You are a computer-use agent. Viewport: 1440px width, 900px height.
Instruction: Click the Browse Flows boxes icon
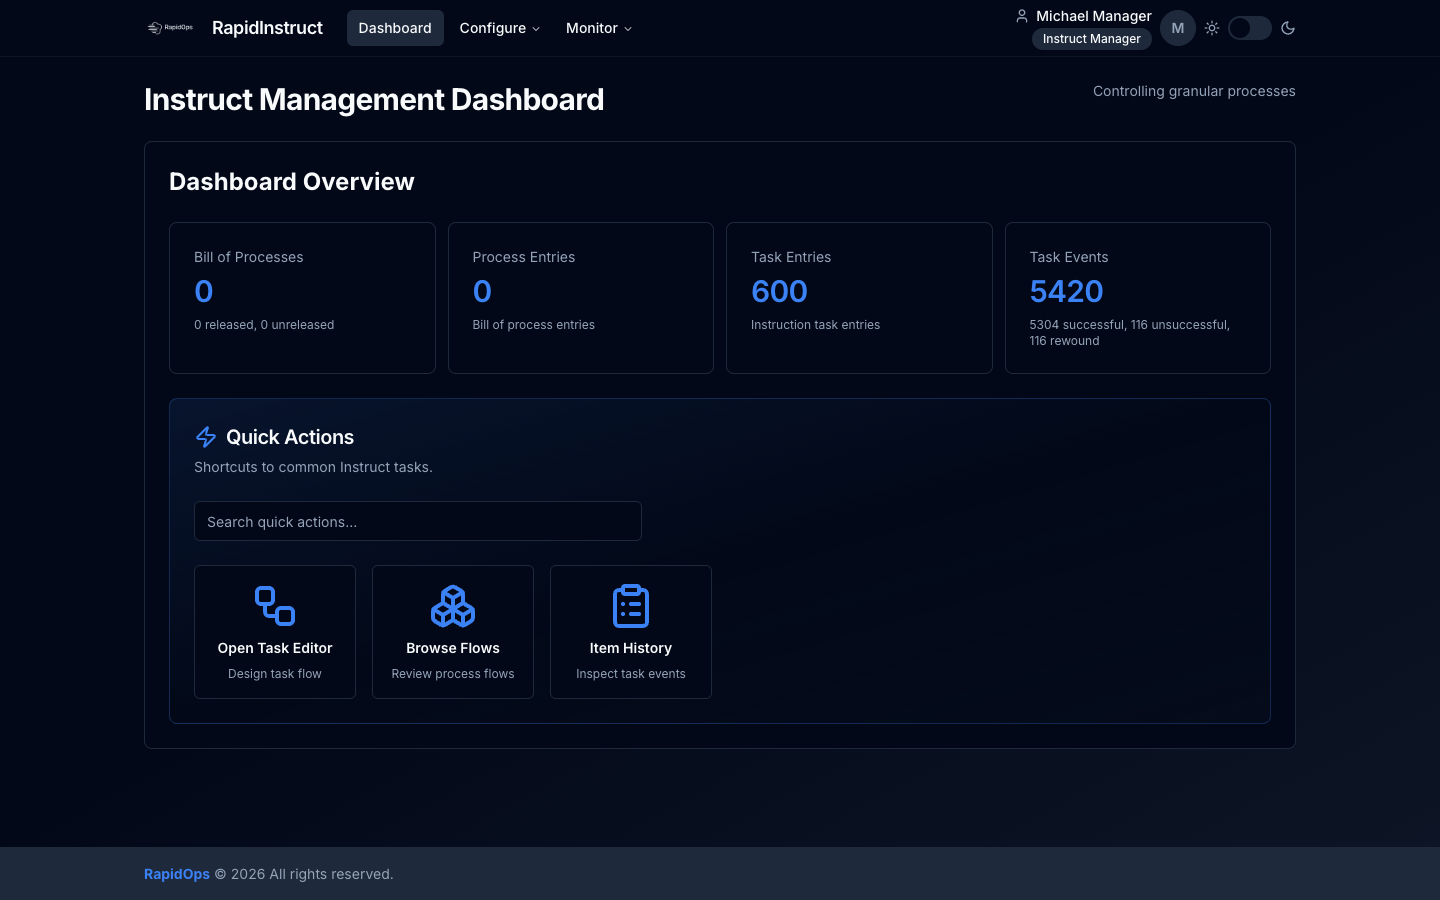click(x=453, y=606)
